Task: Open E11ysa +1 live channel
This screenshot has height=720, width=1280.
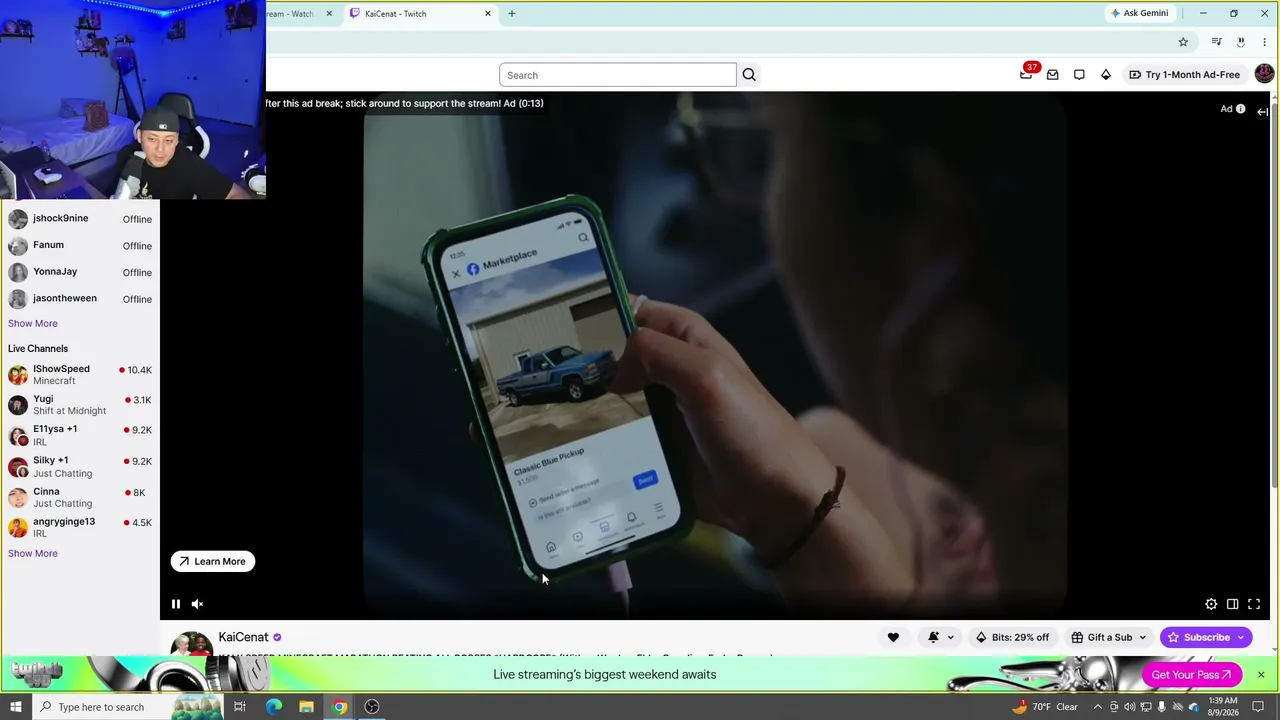Action: pos(80,436)
